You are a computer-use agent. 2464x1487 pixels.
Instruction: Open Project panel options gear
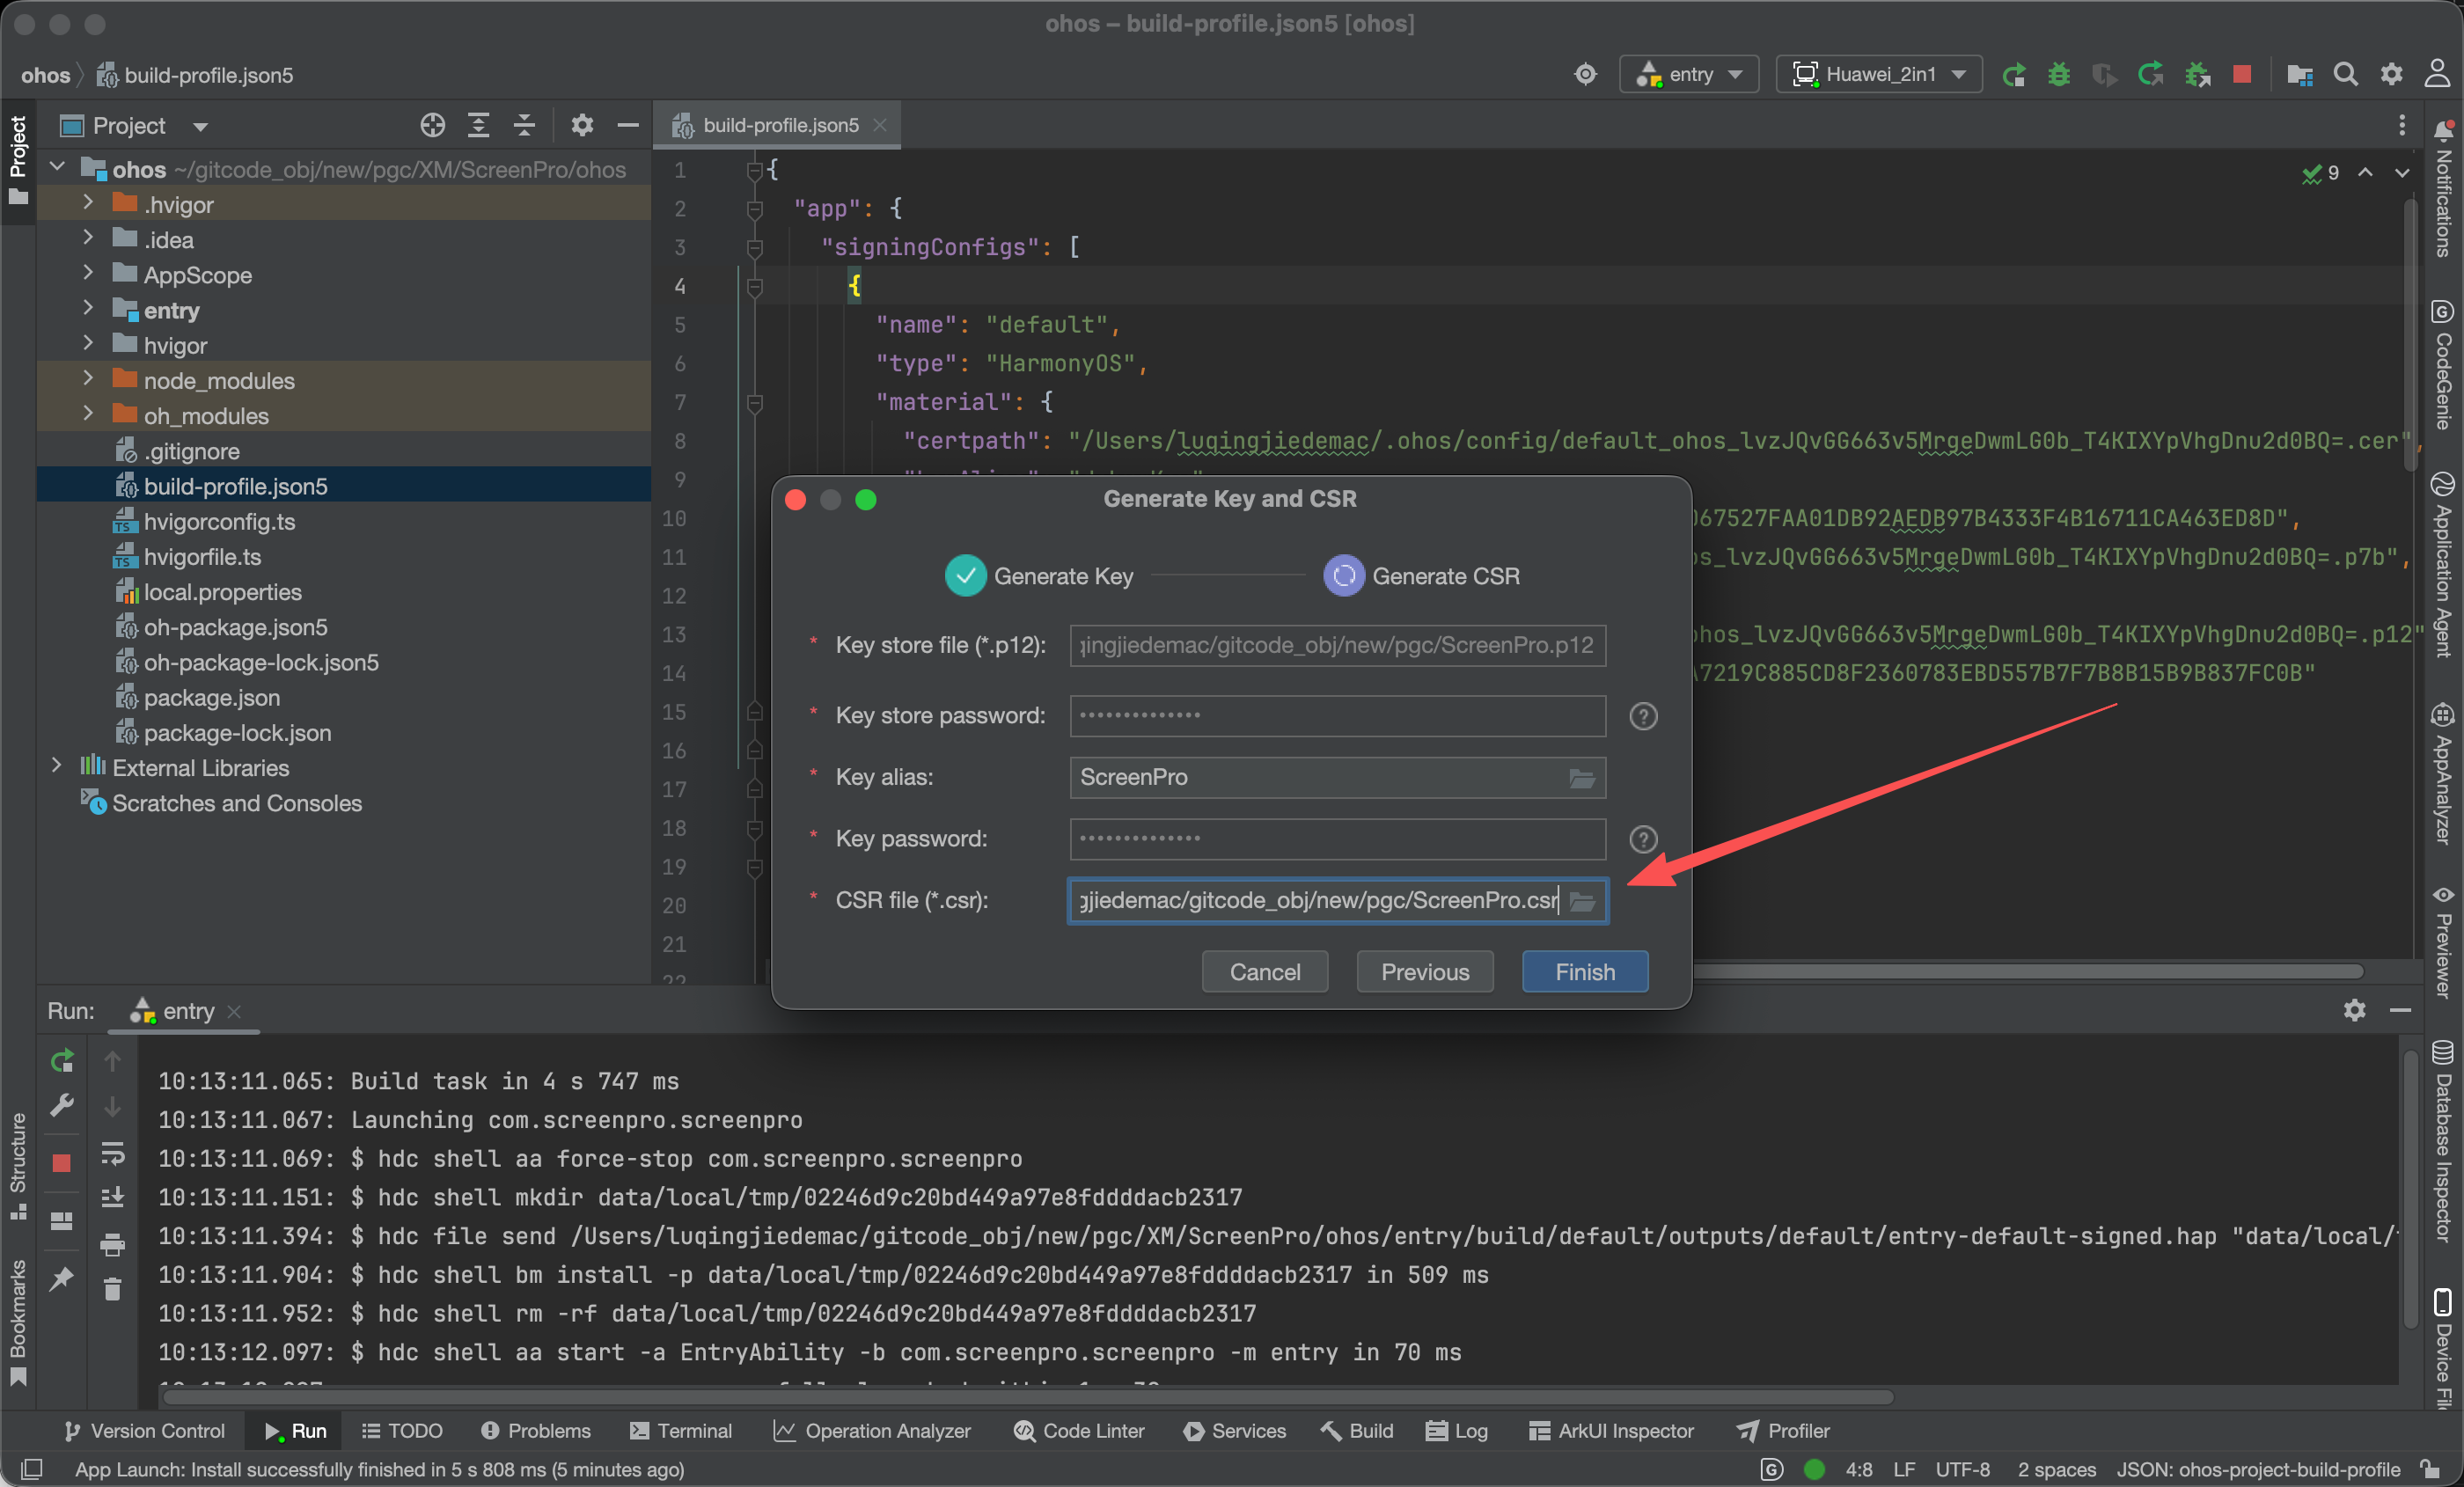582,125
